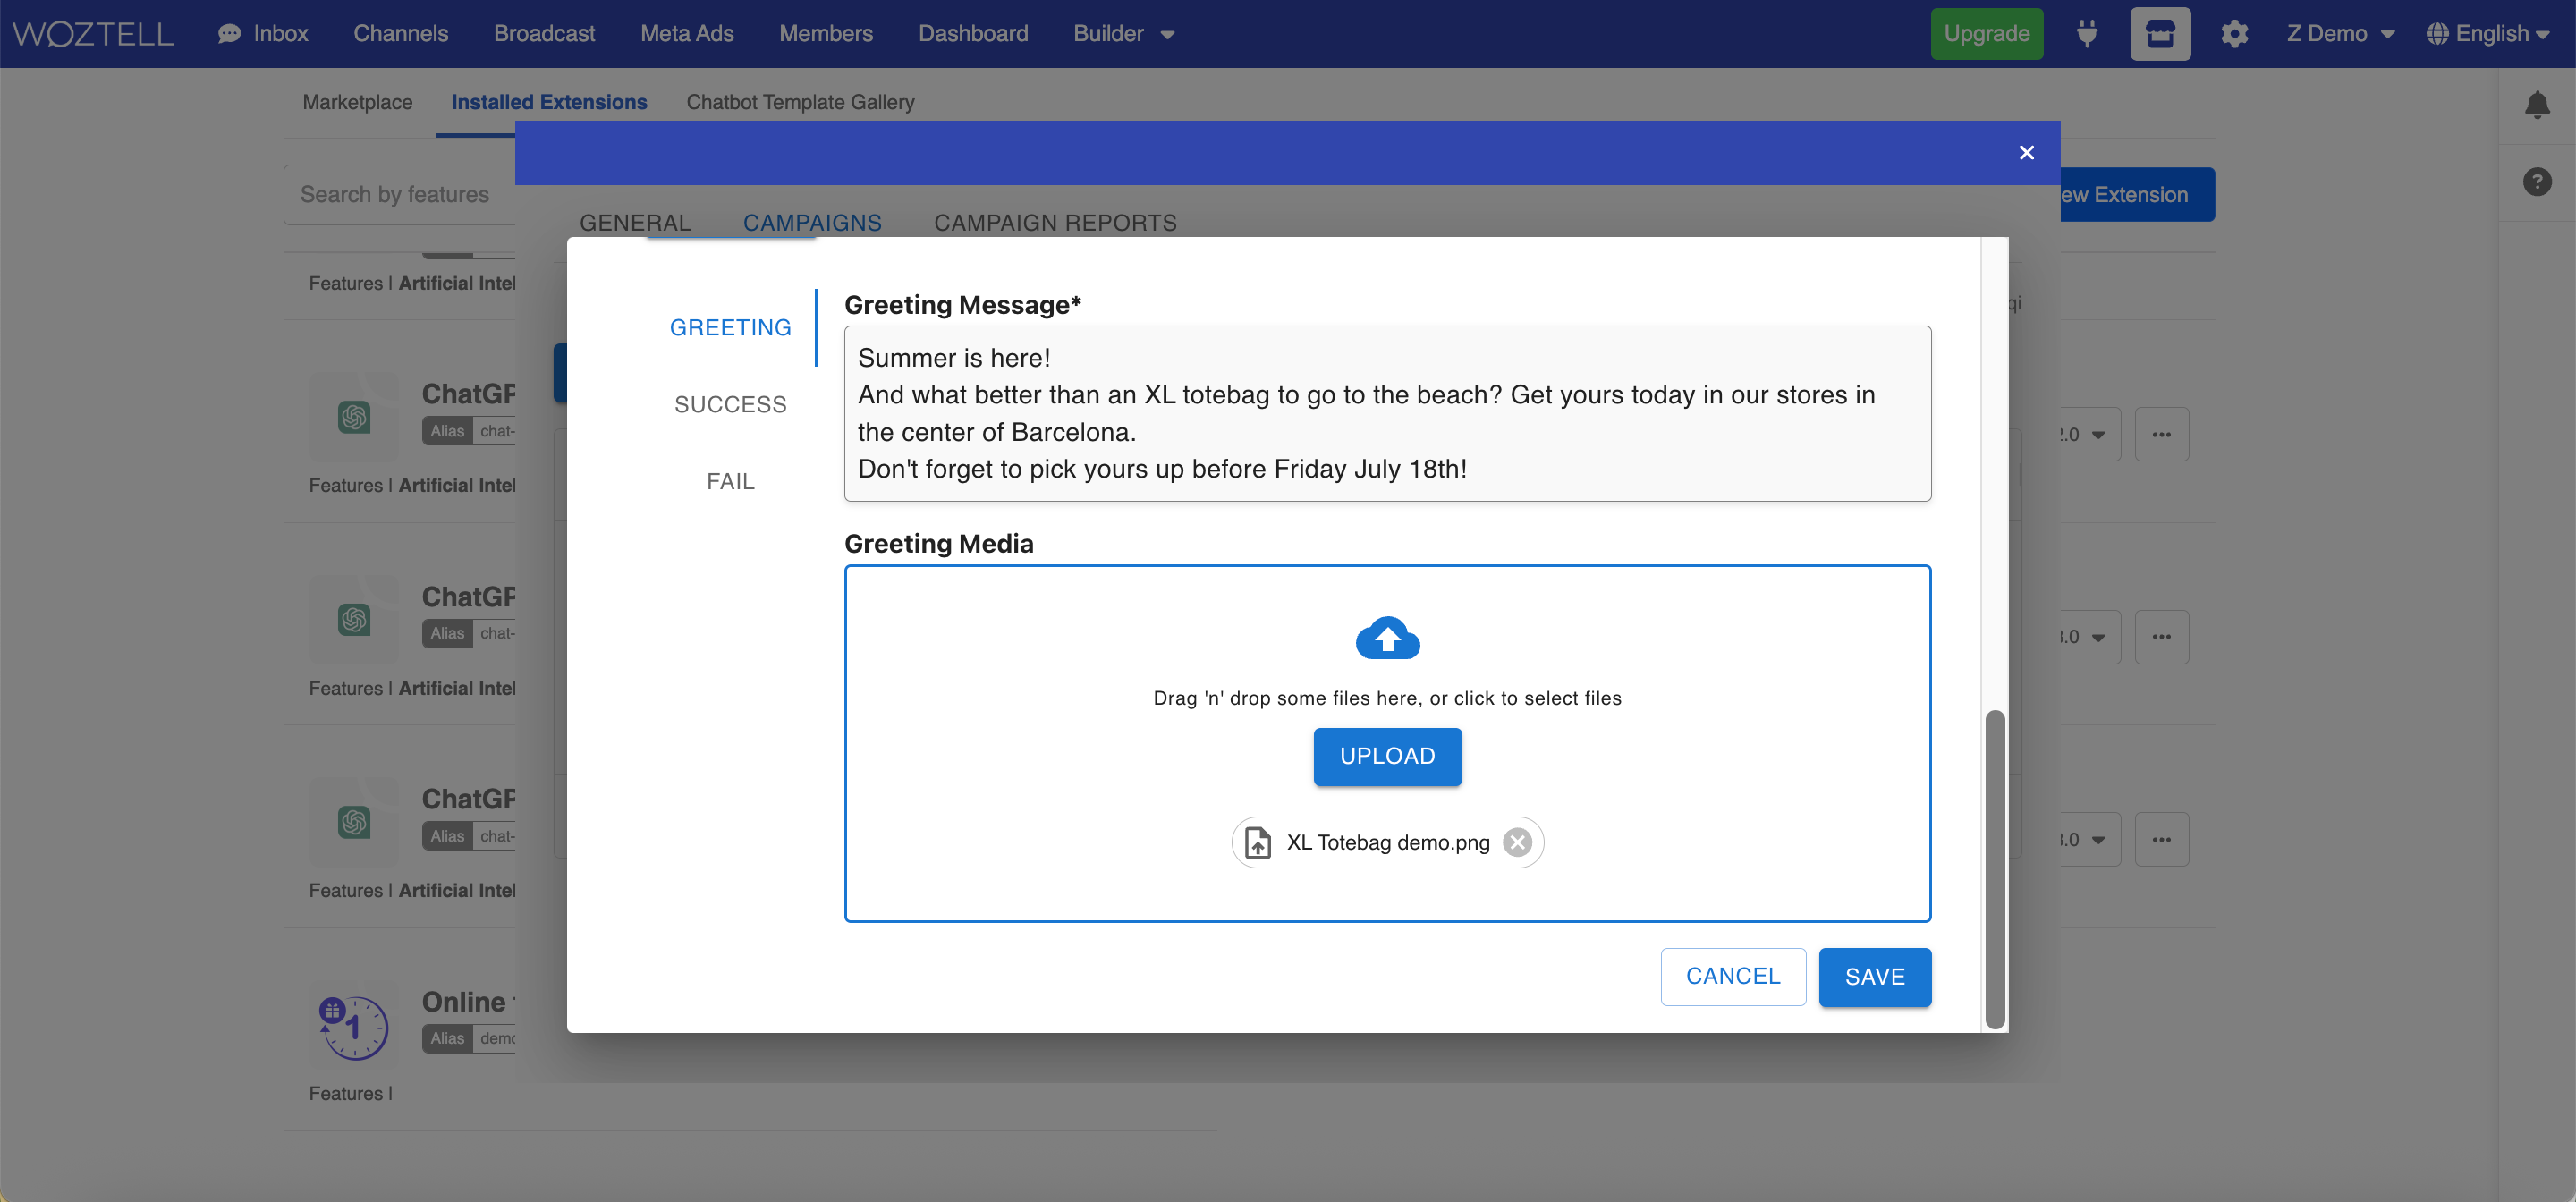Open Chatbot Template Gallery tab

[x=800, y=102]
